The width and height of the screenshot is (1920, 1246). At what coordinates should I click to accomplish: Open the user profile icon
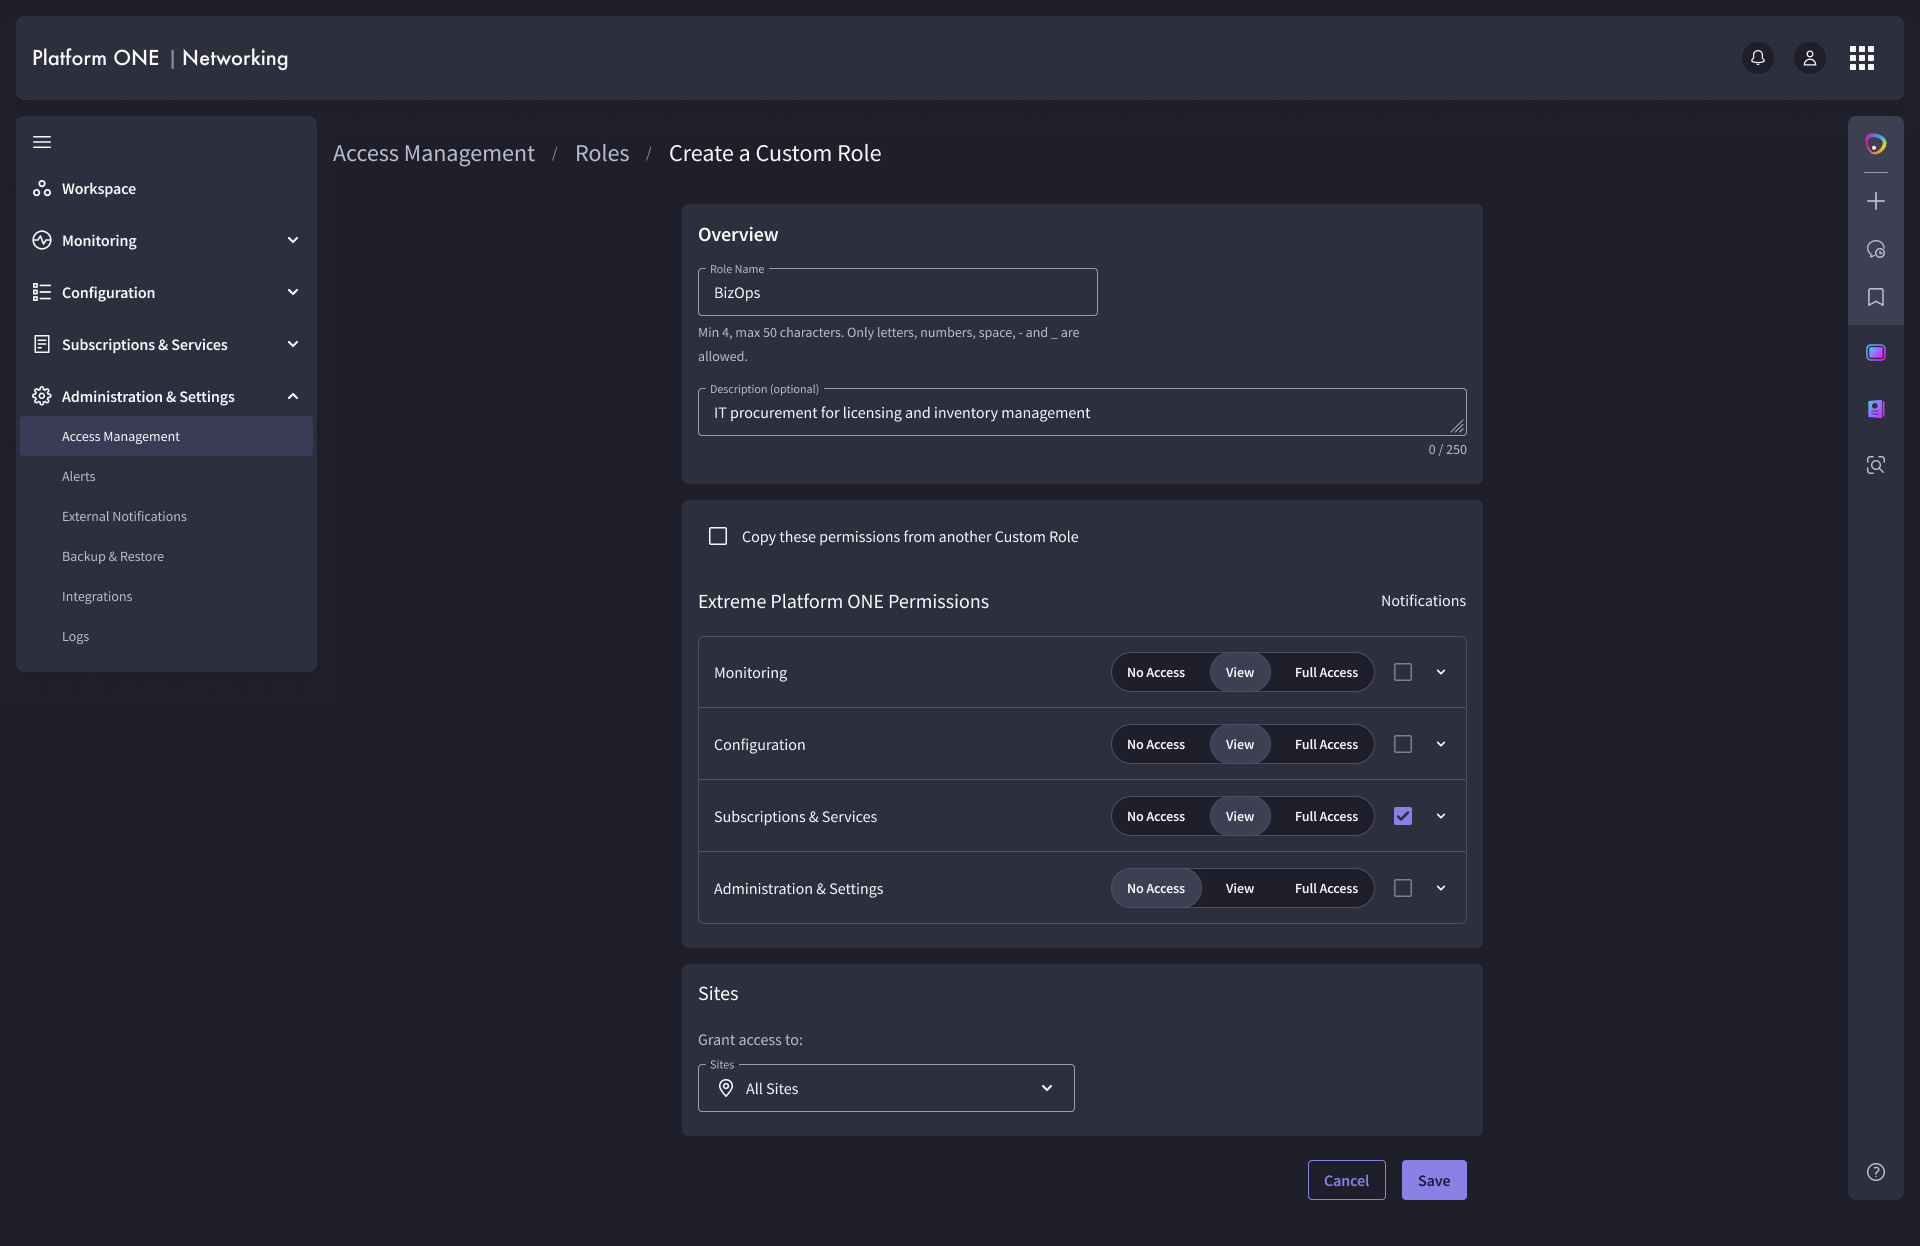click(1809, 58)
